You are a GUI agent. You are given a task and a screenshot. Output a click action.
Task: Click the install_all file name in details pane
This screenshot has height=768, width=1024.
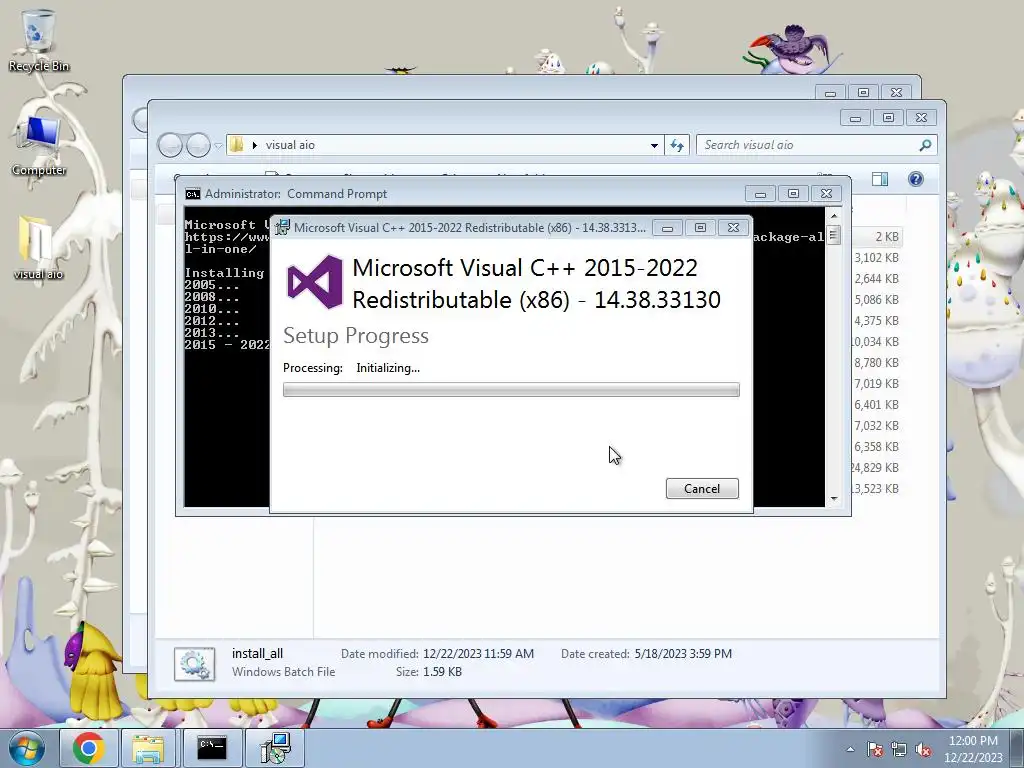click(257, 653)
